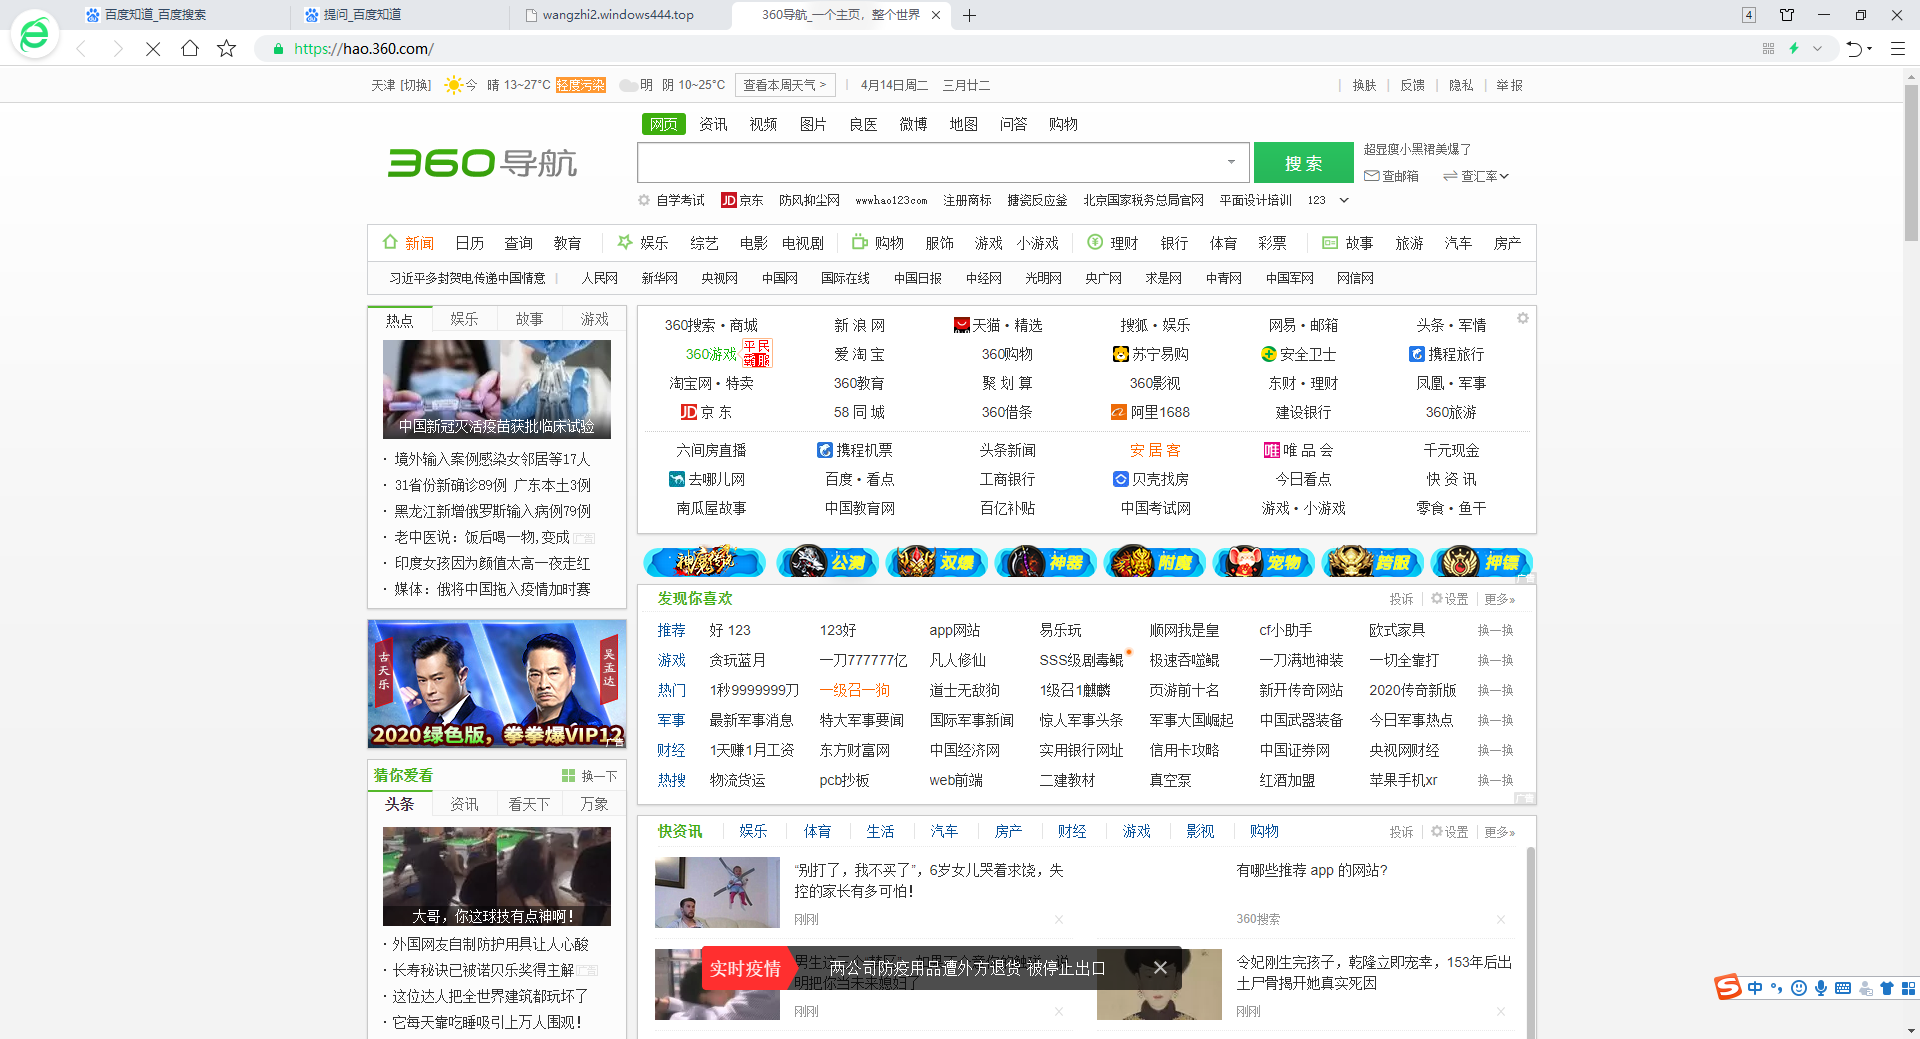Select the 体育 tab in 快资讯
This screenshot has height=1039, width=1920.
817,831
